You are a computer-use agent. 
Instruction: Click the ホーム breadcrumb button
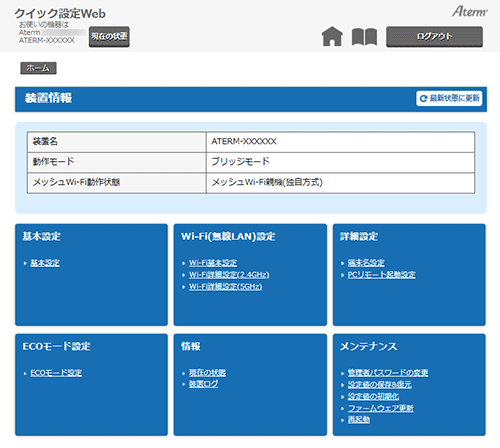coord(38,68)
